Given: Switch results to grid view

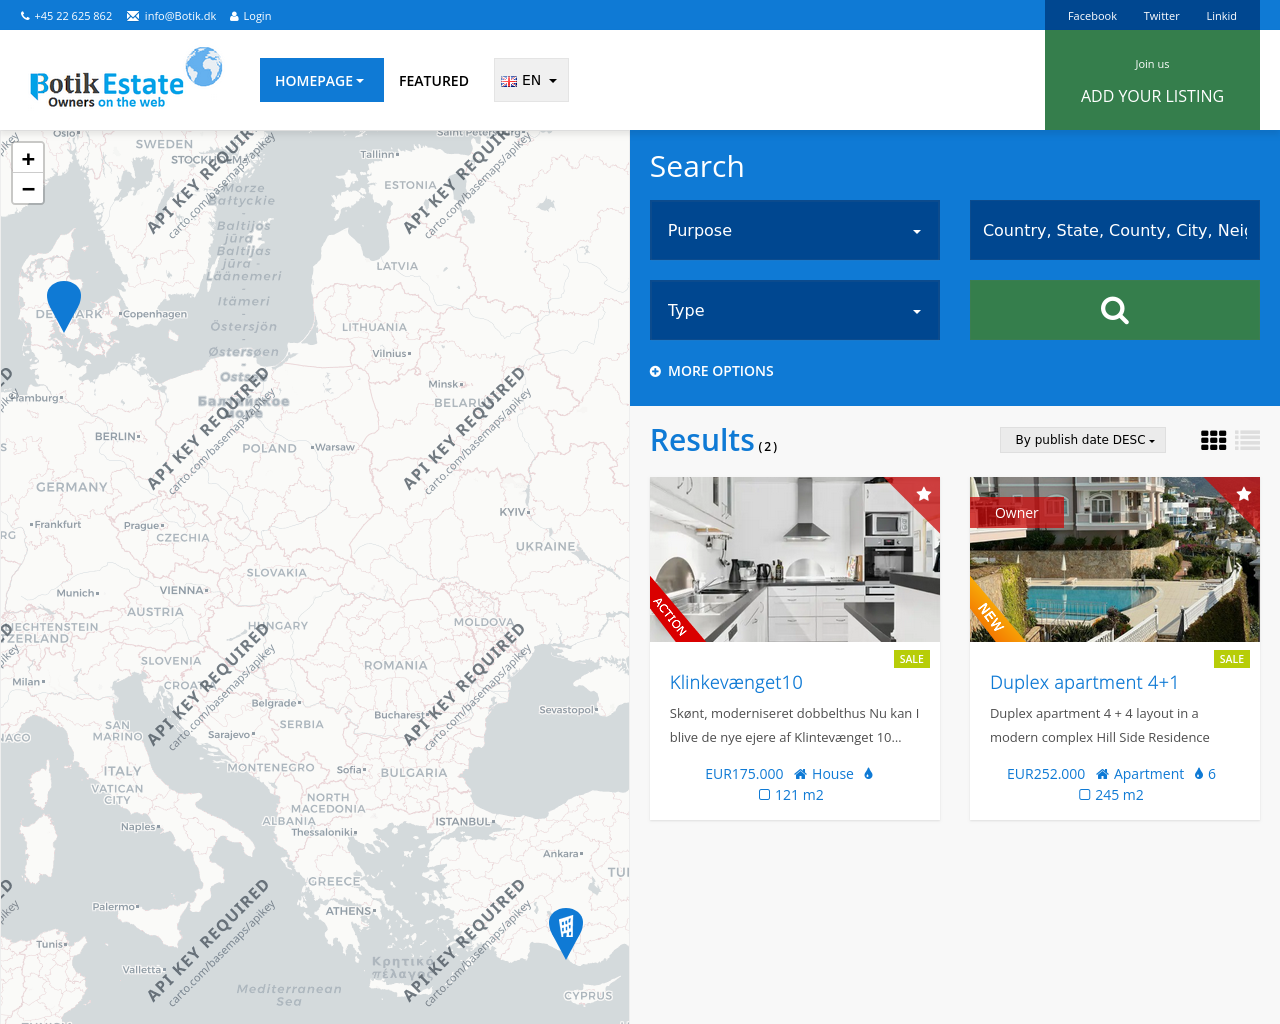Looking at the screenshot, I should coord(1213,440).
